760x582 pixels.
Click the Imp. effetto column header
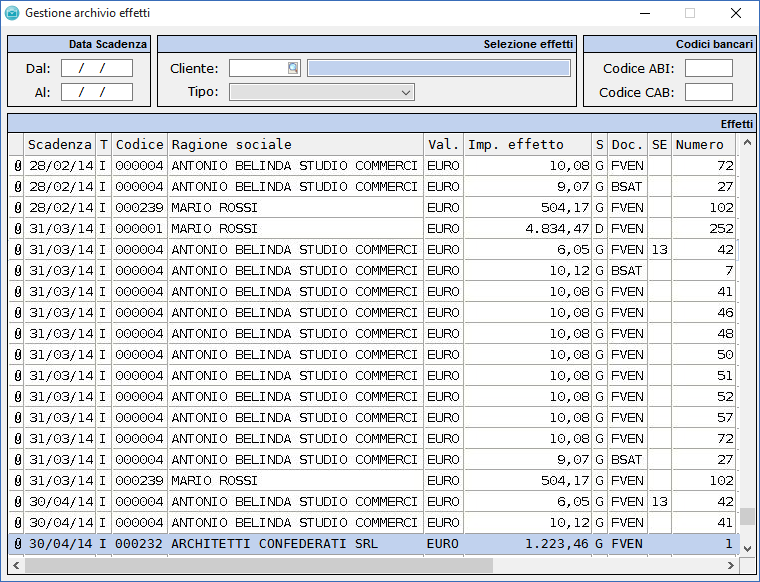(x=527, y=144)
